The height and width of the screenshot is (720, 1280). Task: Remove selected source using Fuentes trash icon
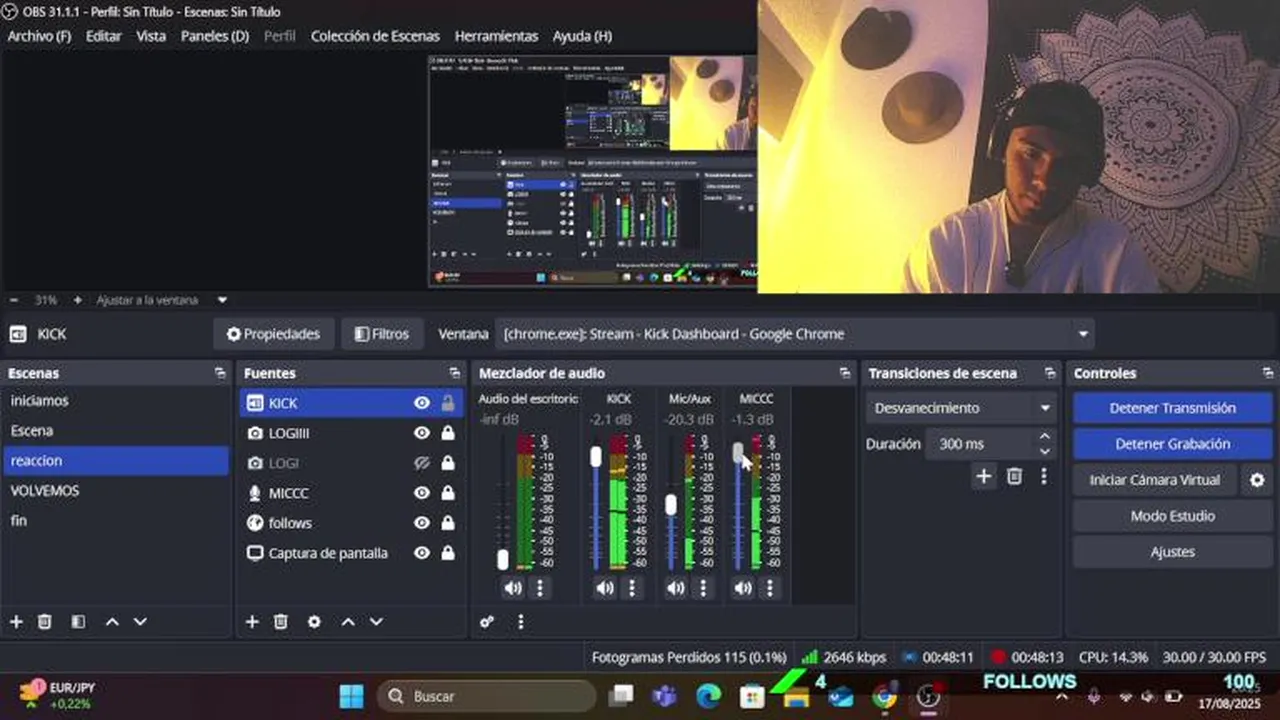(281, 622)
